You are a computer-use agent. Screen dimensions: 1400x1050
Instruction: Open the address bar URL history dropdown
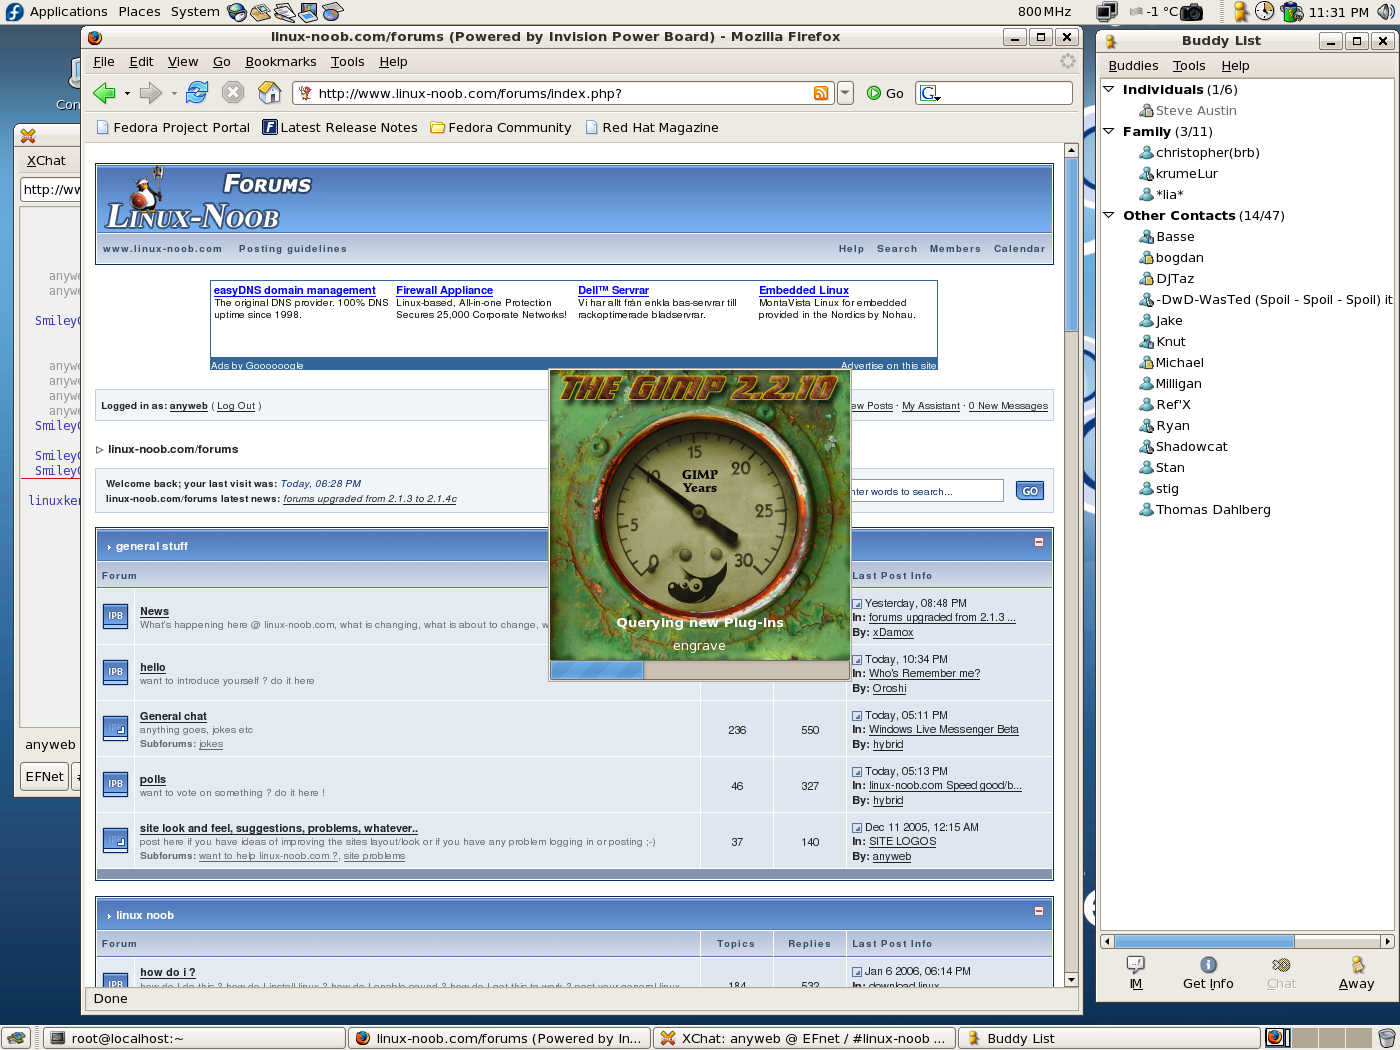[845, 93]
